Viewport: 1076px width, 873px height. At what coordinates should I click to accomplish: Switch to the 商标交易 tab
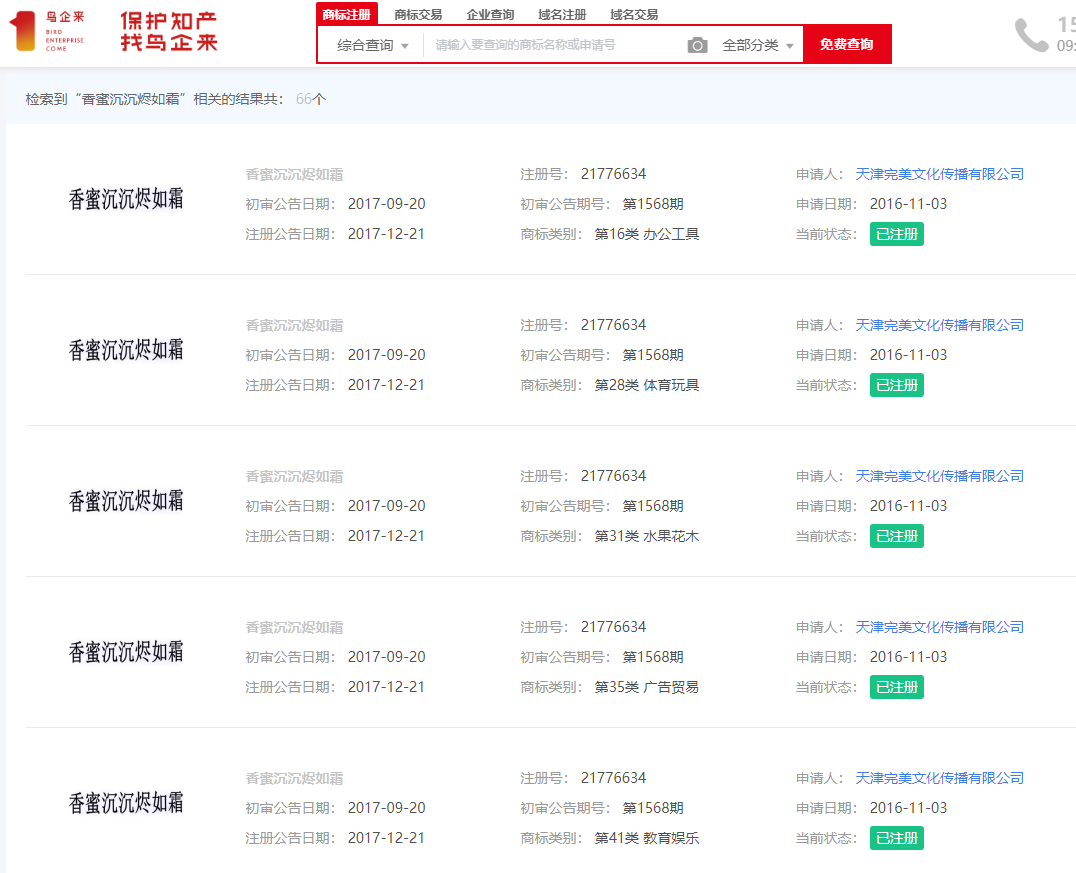pos(418,14)
